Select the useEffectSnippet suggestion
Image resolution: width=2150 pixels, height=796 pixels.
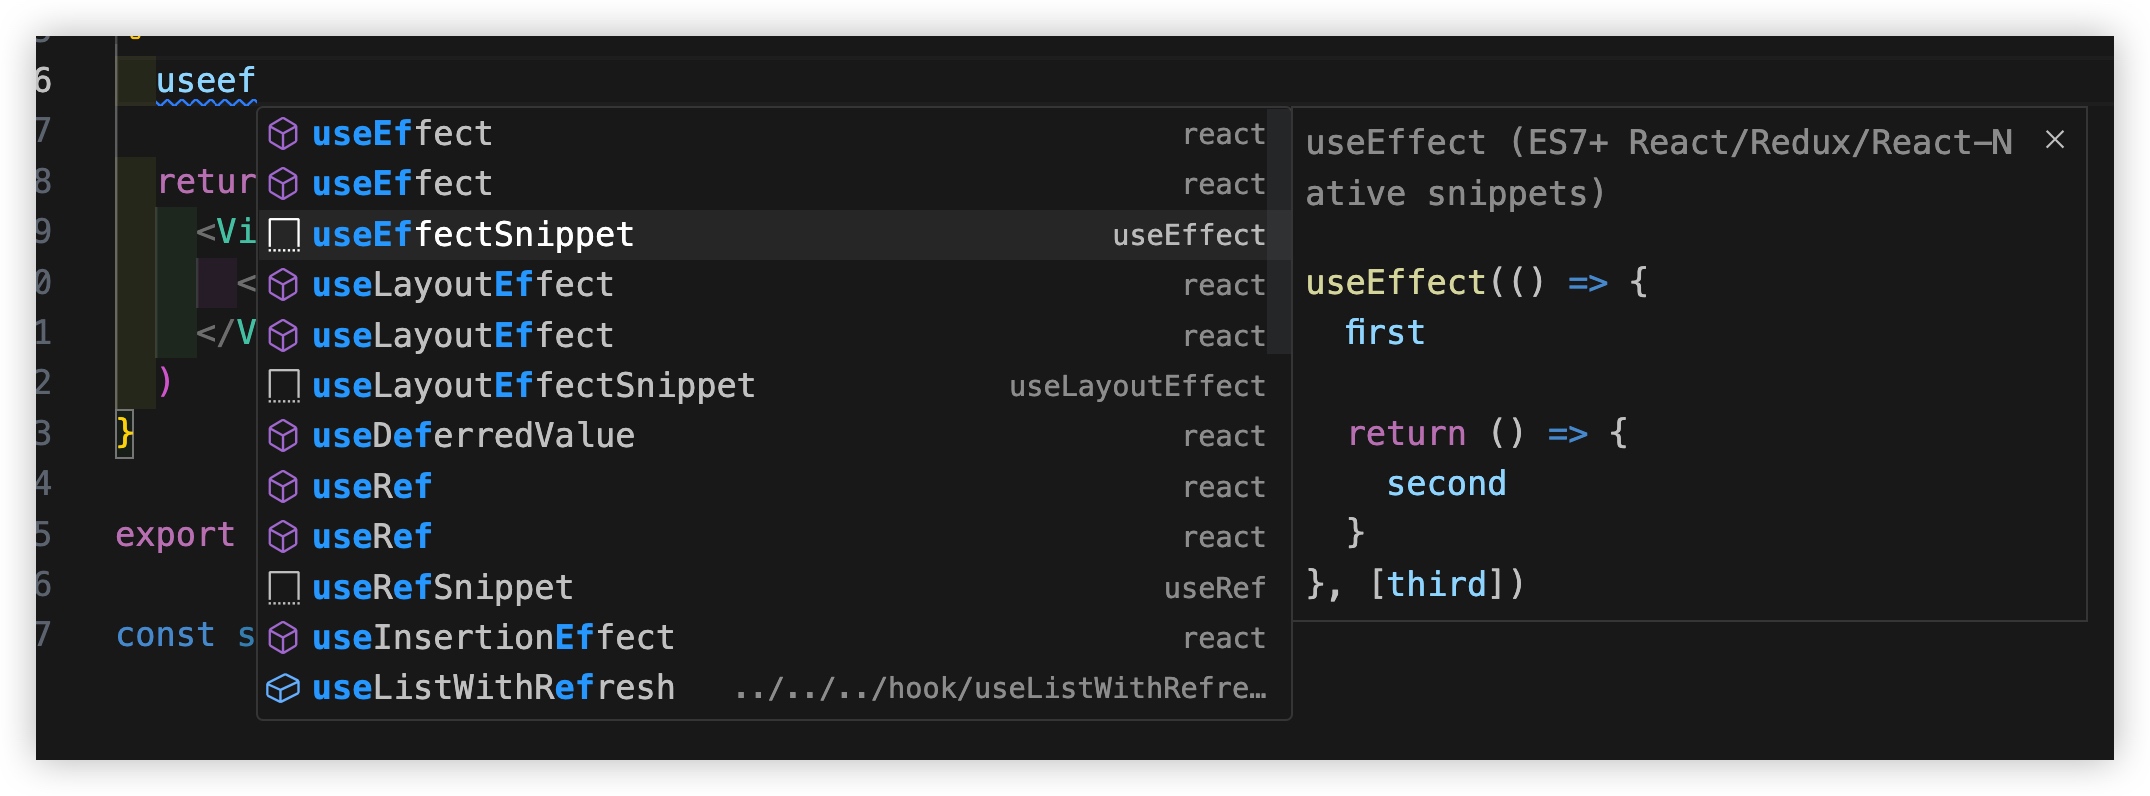(x=472, y=235)
